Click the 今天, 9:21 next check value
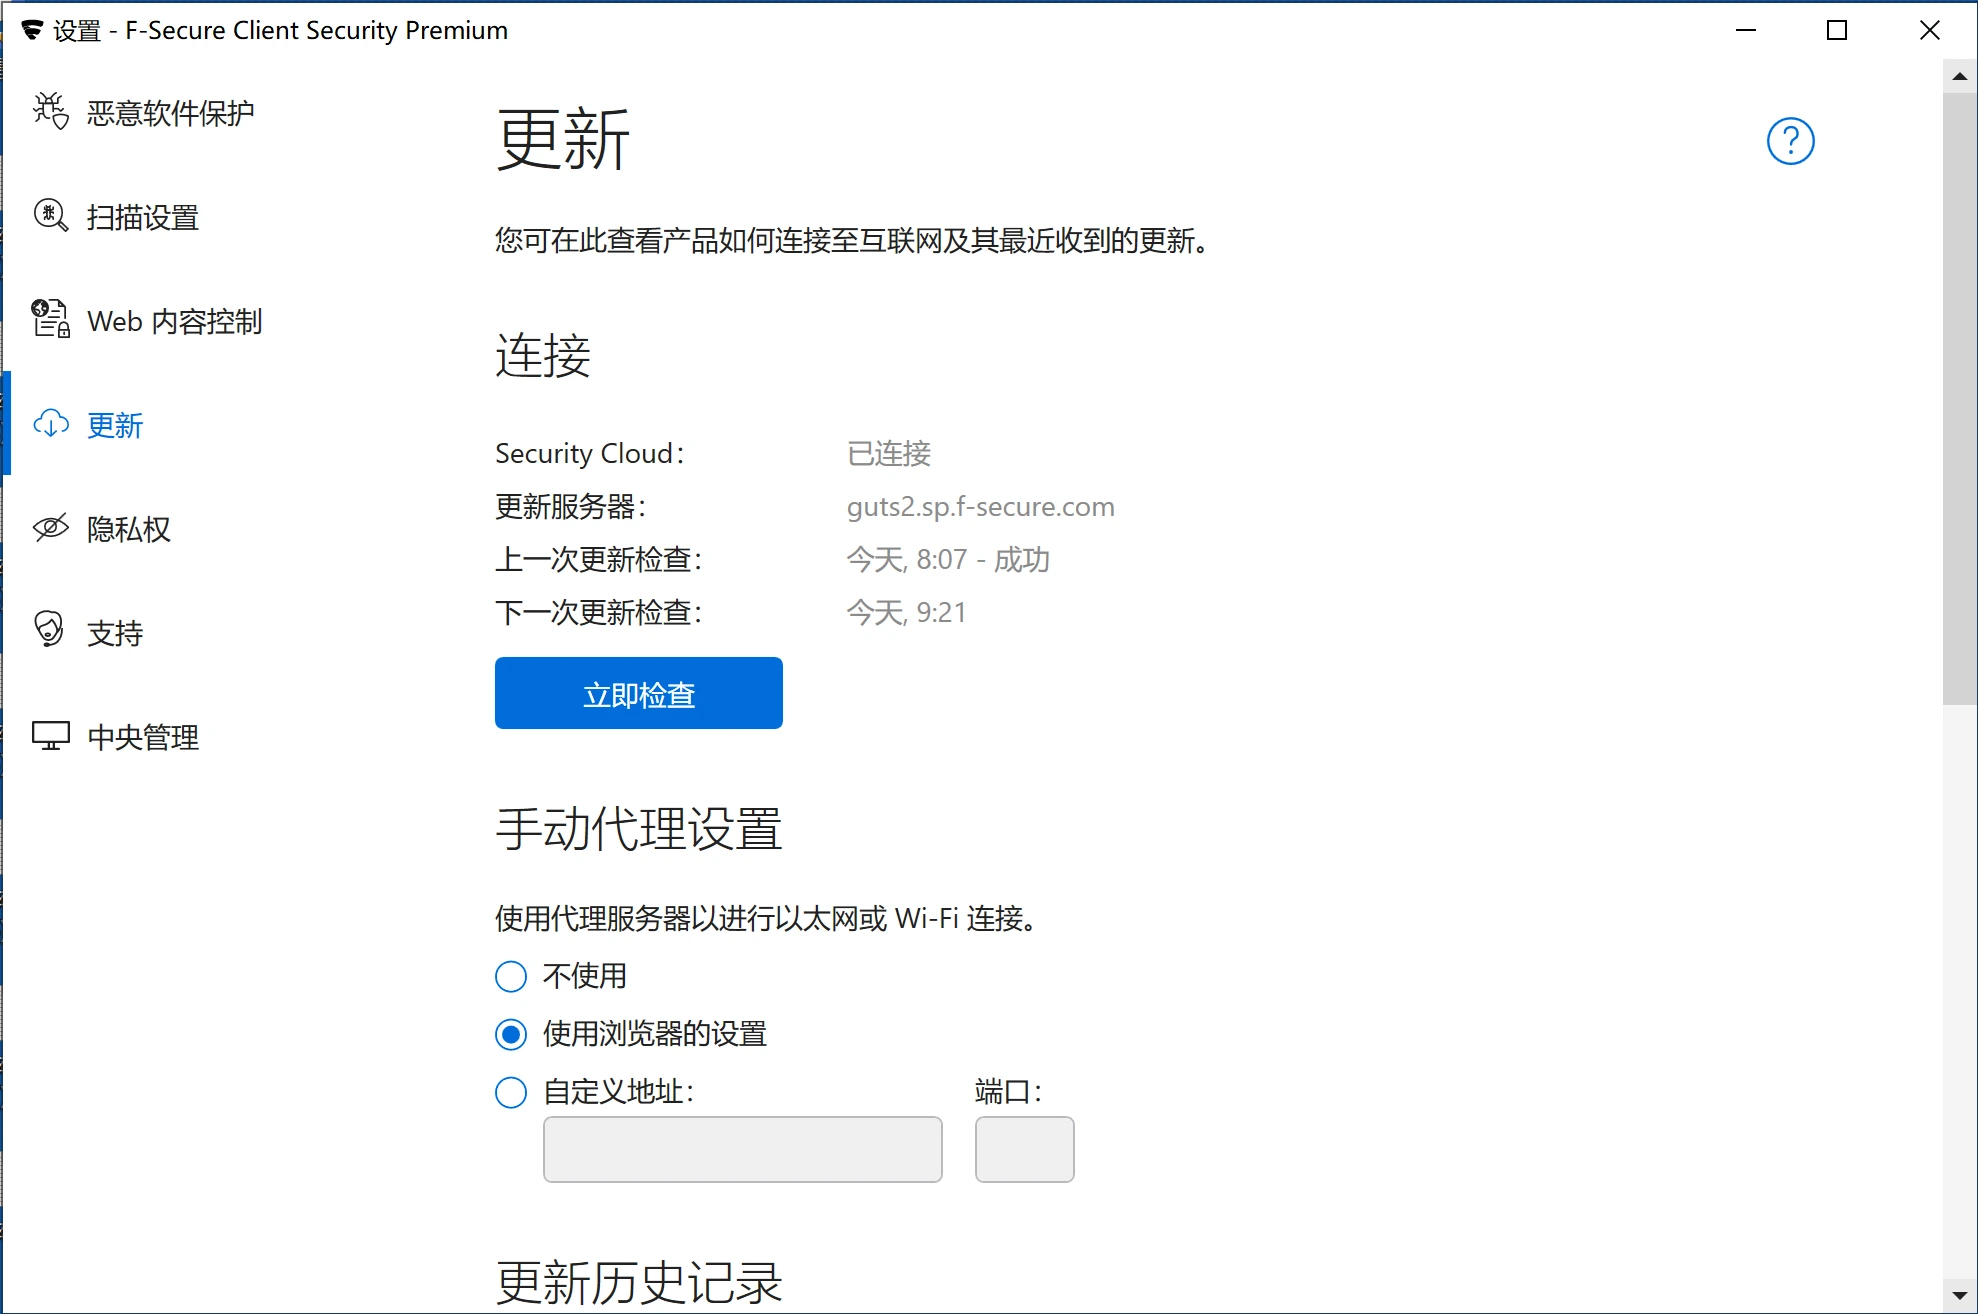The height and width of the screenshot is (1314, 1978). pos(906,612)
